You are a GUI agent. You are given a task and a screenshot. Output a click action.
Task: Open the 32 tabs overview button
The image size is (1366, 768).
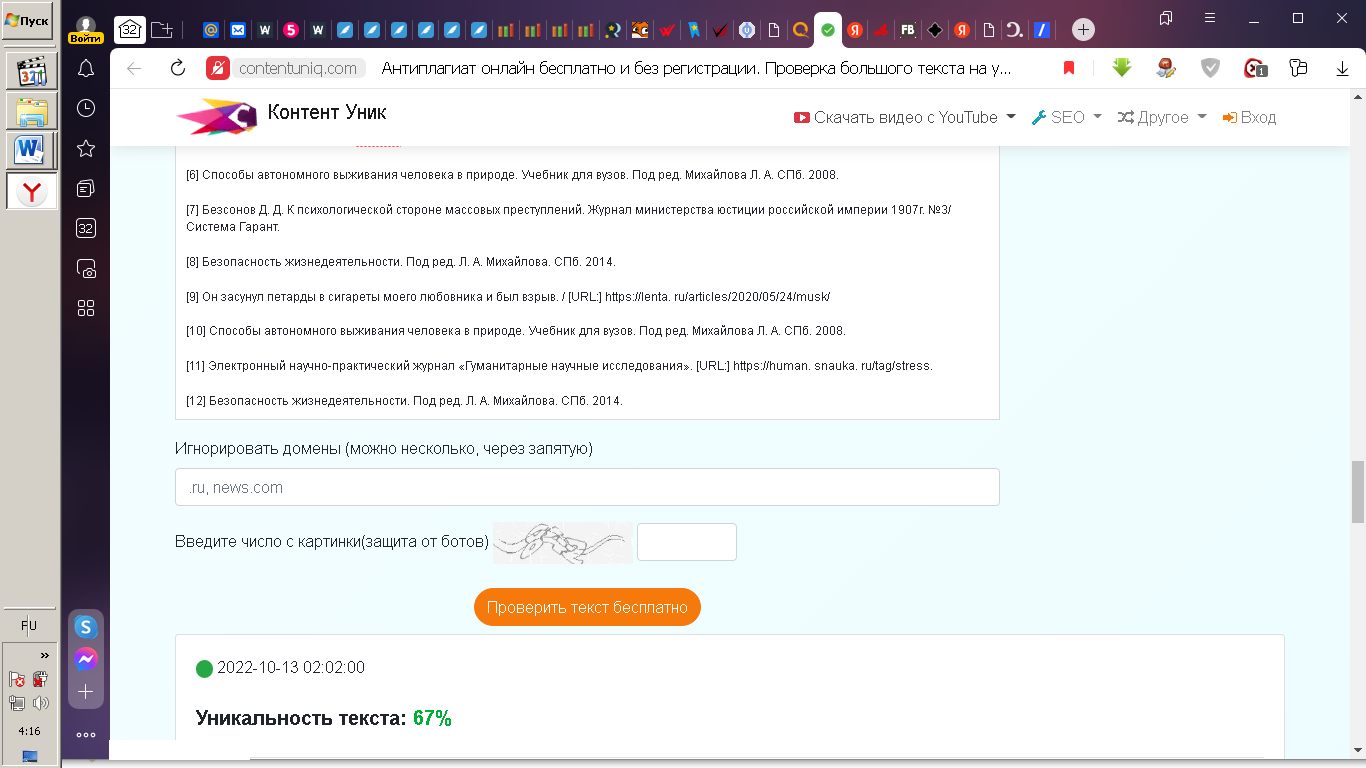[x=129, y=30]
